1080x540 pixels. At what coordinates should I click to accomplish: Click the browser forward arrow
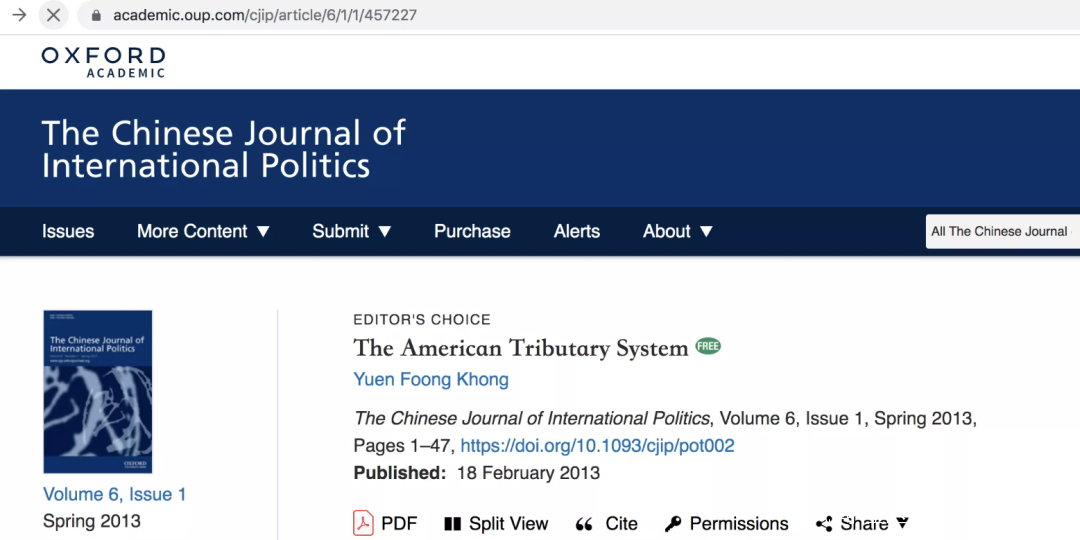(x=19, y=15)
